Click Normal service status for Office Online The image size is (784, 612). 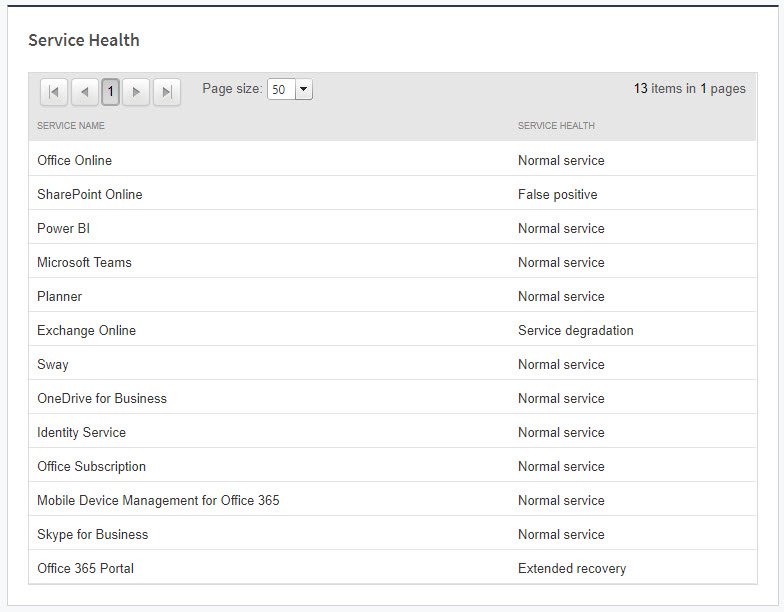click(x=561, y=160)
